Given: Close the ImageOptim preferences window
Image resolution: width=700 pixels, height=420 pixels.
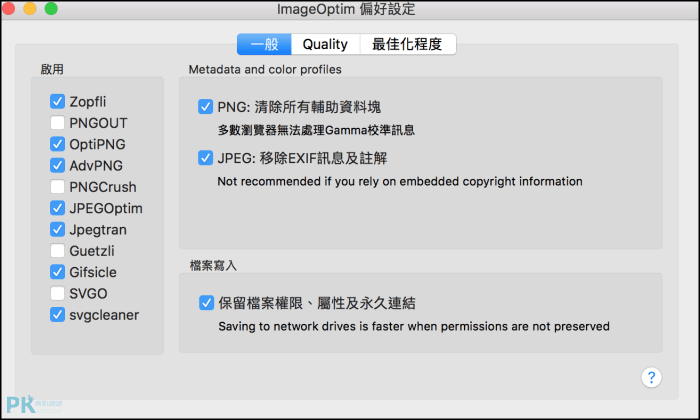Looking at the screenshot, I should (9, 8).
